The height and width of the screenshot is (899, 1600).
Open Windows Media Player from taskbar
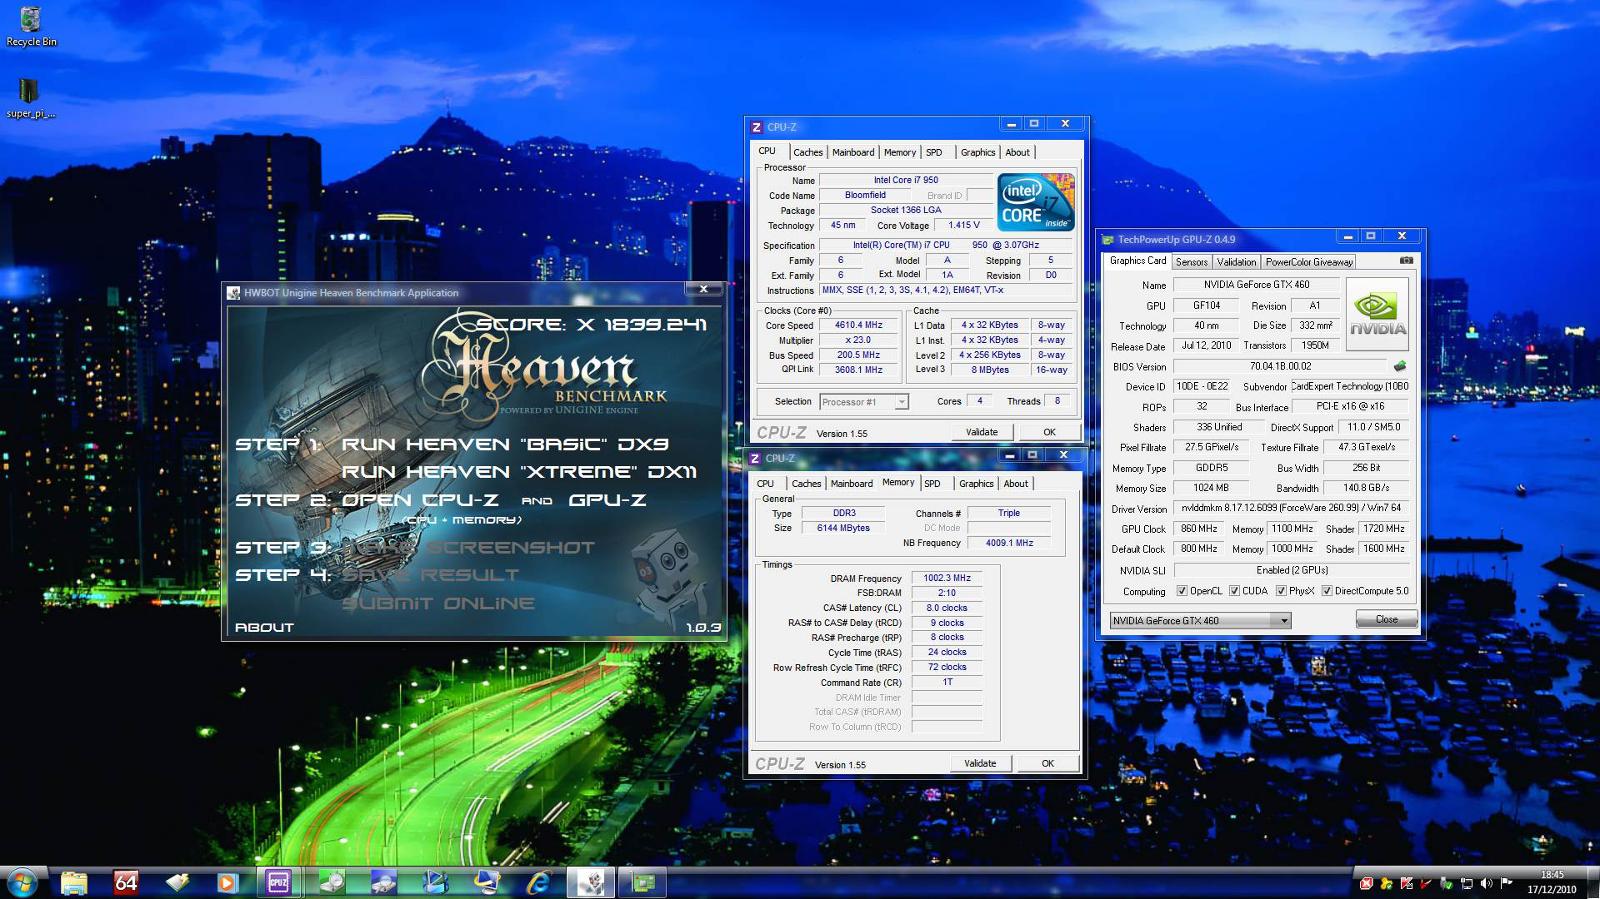[227, 882]
